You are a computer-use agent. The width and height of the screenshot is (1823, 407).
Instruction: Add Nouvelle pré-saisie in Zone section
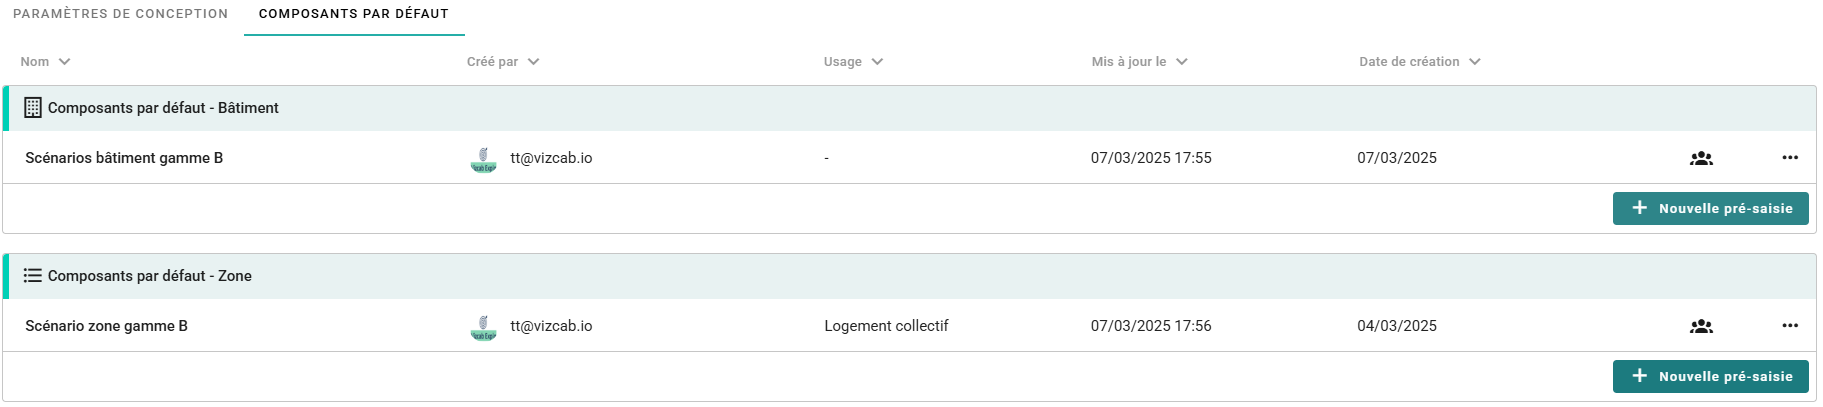coord(1710,376)
